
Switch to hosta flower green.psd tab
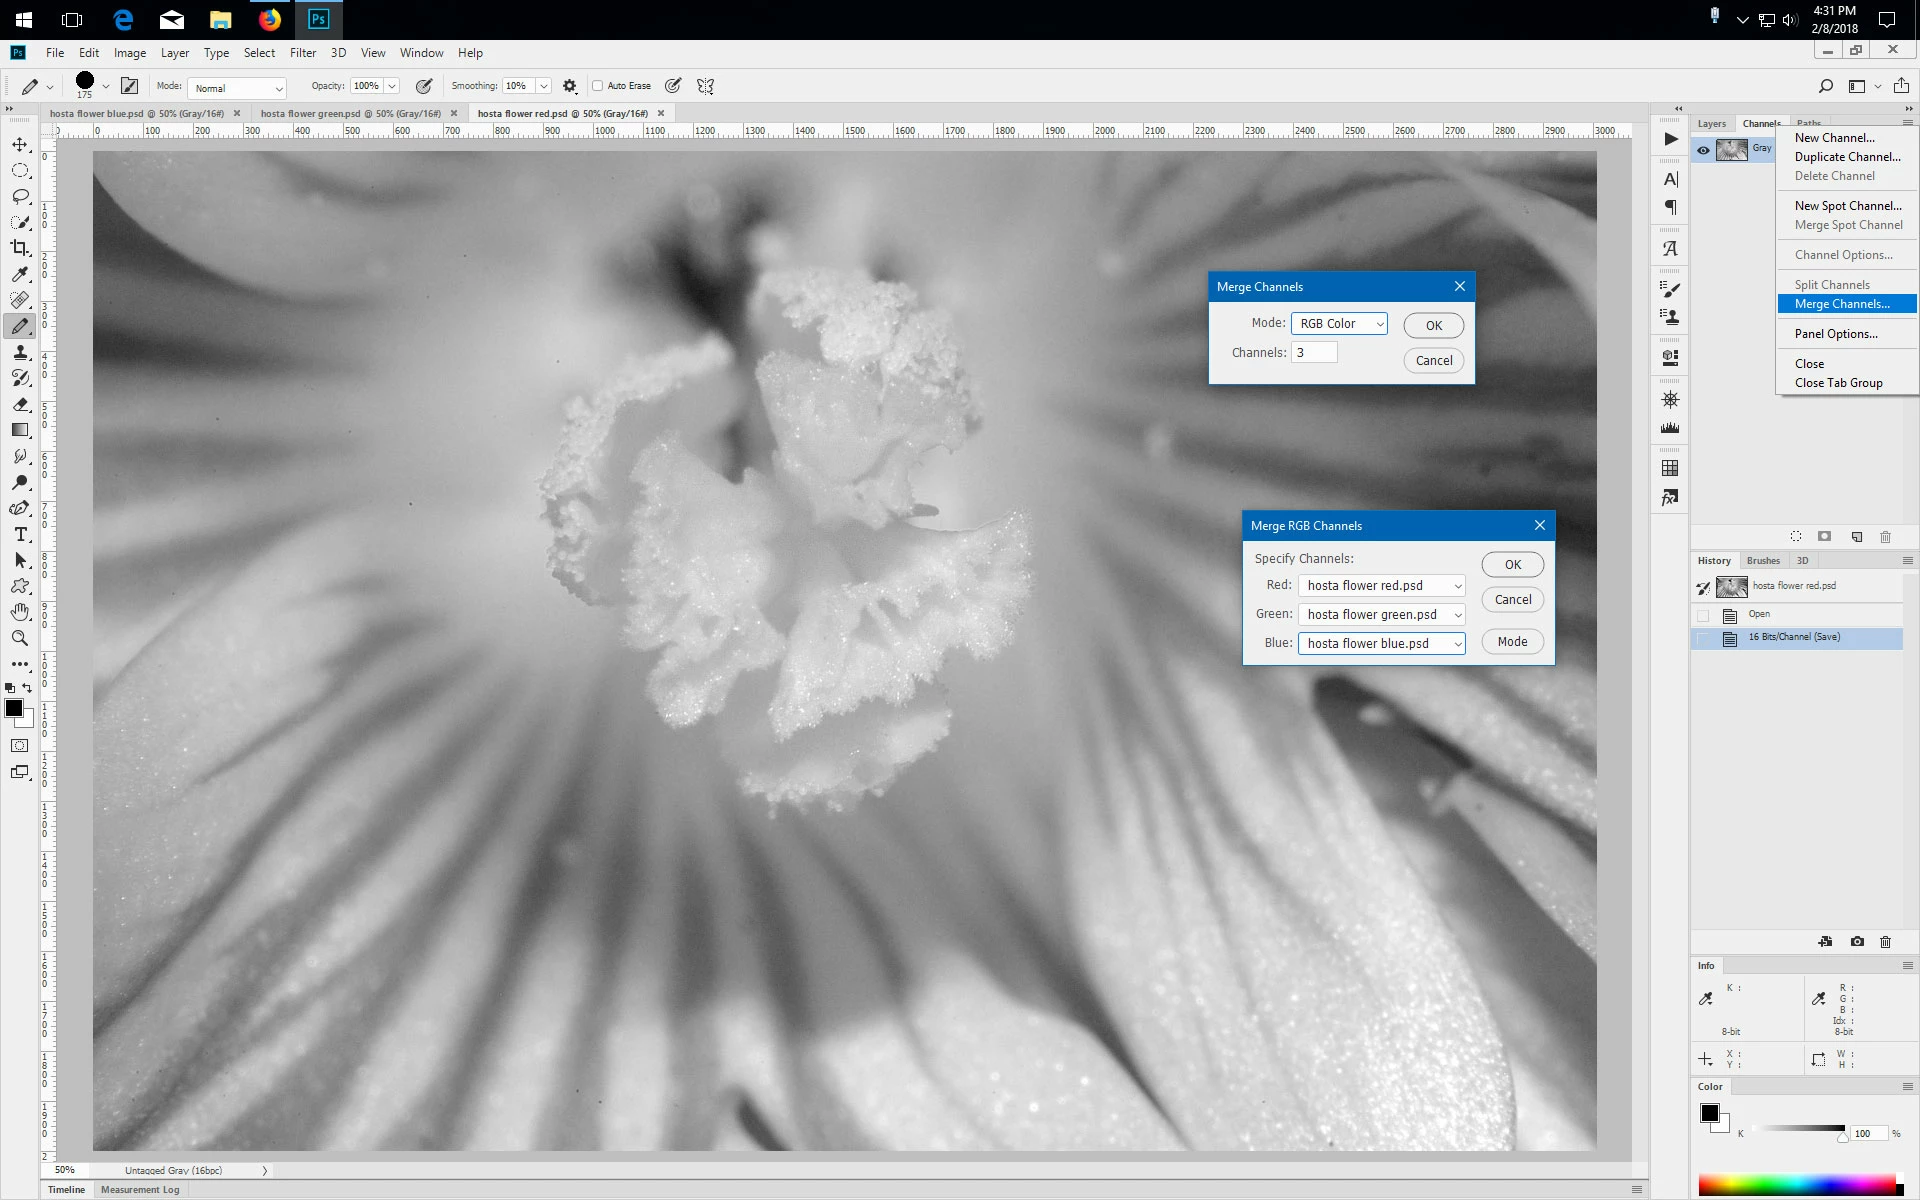[350, 114]
